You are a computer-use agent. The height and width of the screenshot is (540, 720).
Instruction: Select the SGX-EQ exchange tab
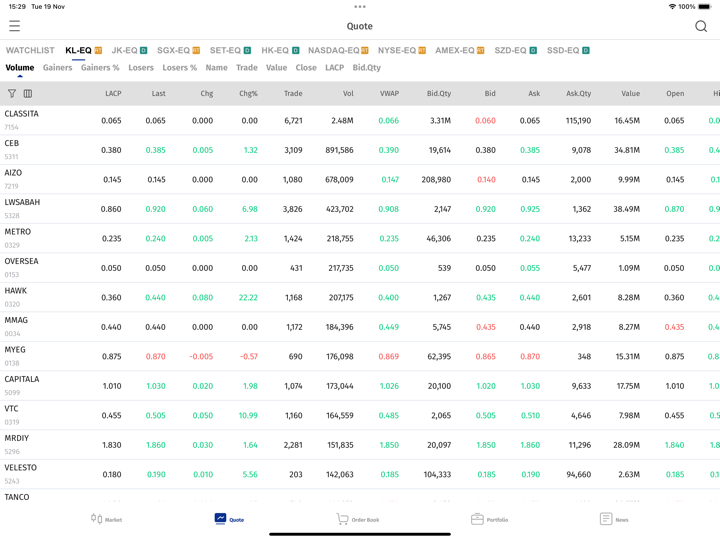click(178, 50)
